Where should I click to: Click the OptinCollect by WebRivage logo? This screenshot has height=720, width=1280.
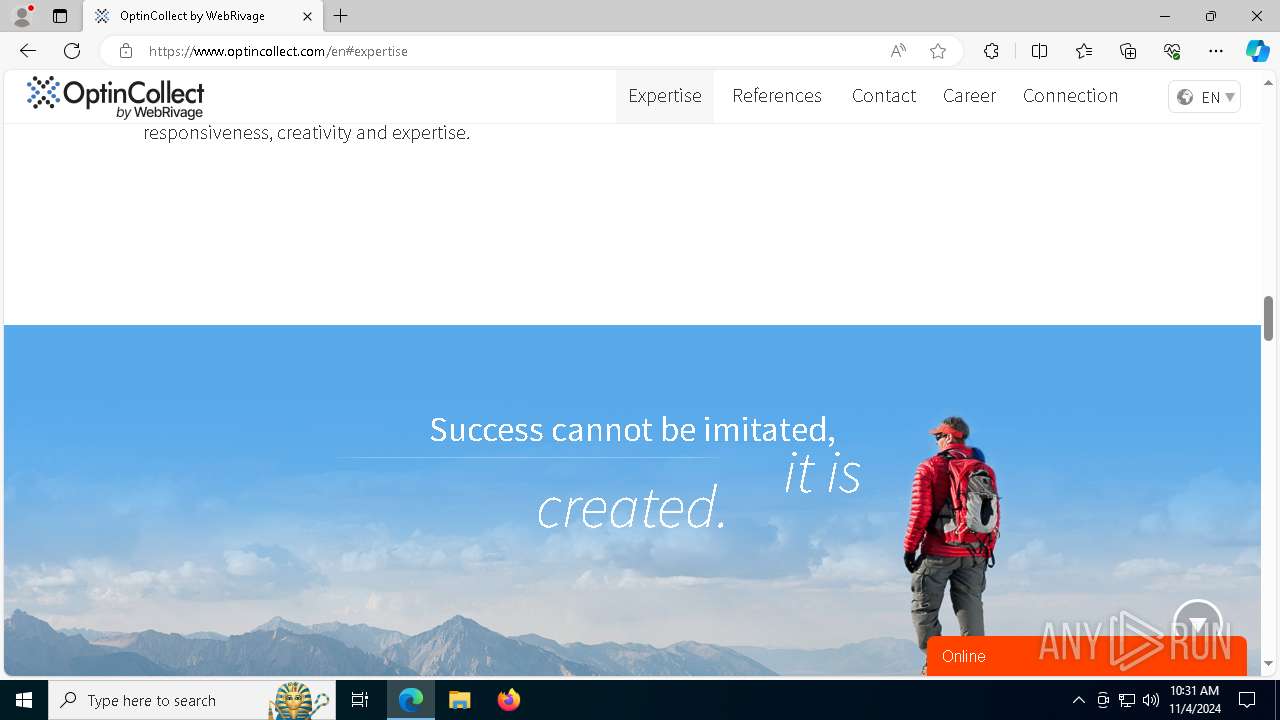pyautogui.click(x=115, y=97)
